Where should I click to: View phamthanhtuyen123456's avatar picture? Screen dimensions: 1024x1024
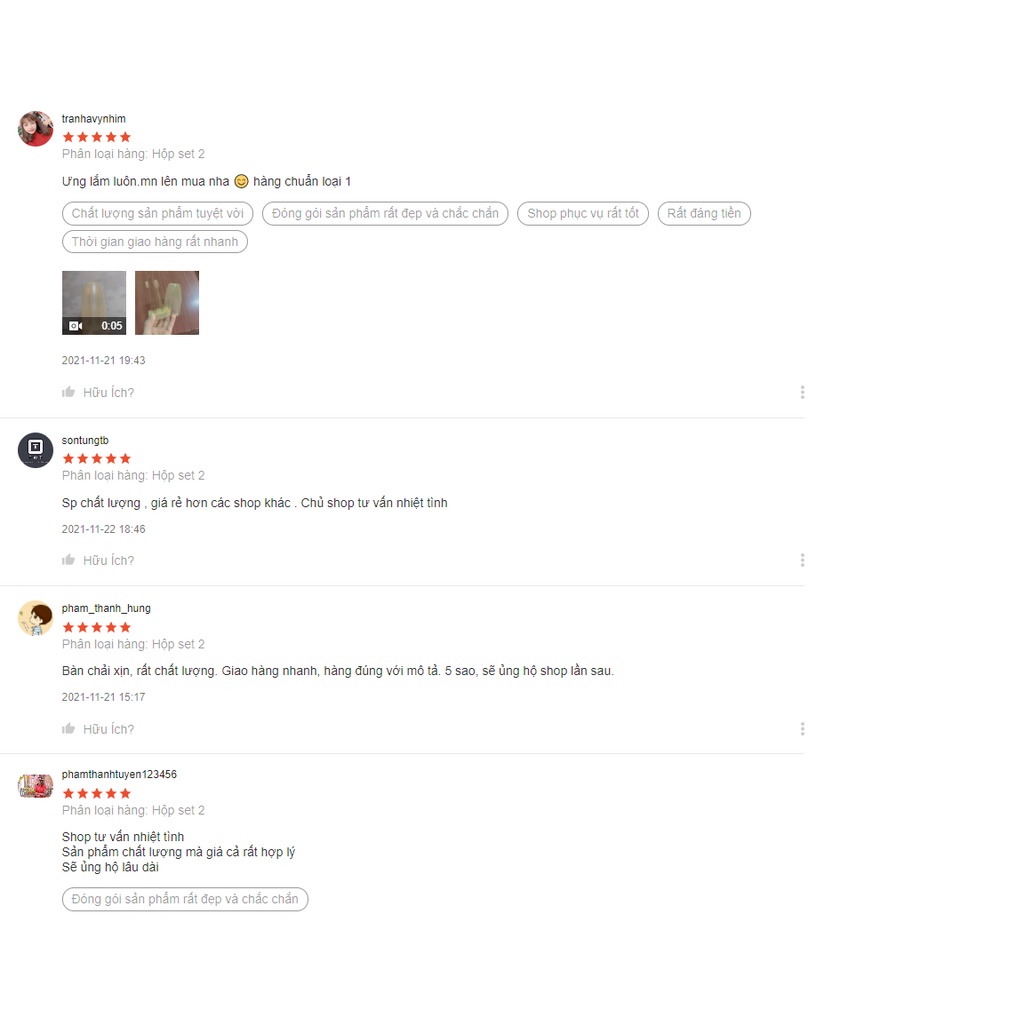35,786
